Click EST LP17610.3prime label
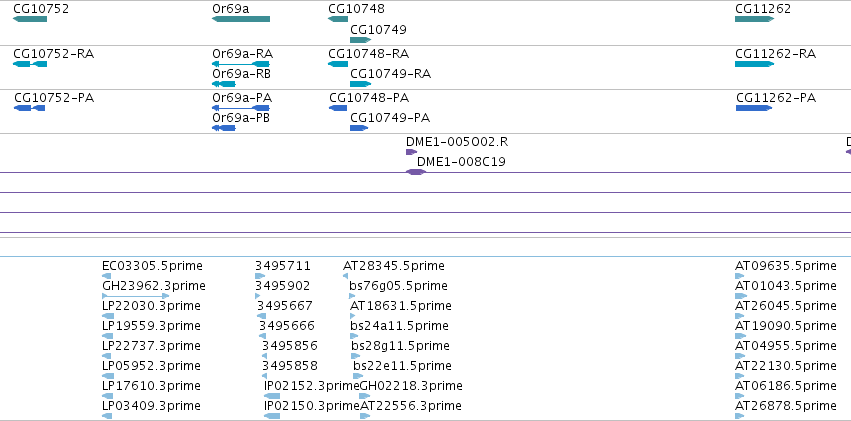The width and height of the screenshot is (851, 421). pos(151,386)
